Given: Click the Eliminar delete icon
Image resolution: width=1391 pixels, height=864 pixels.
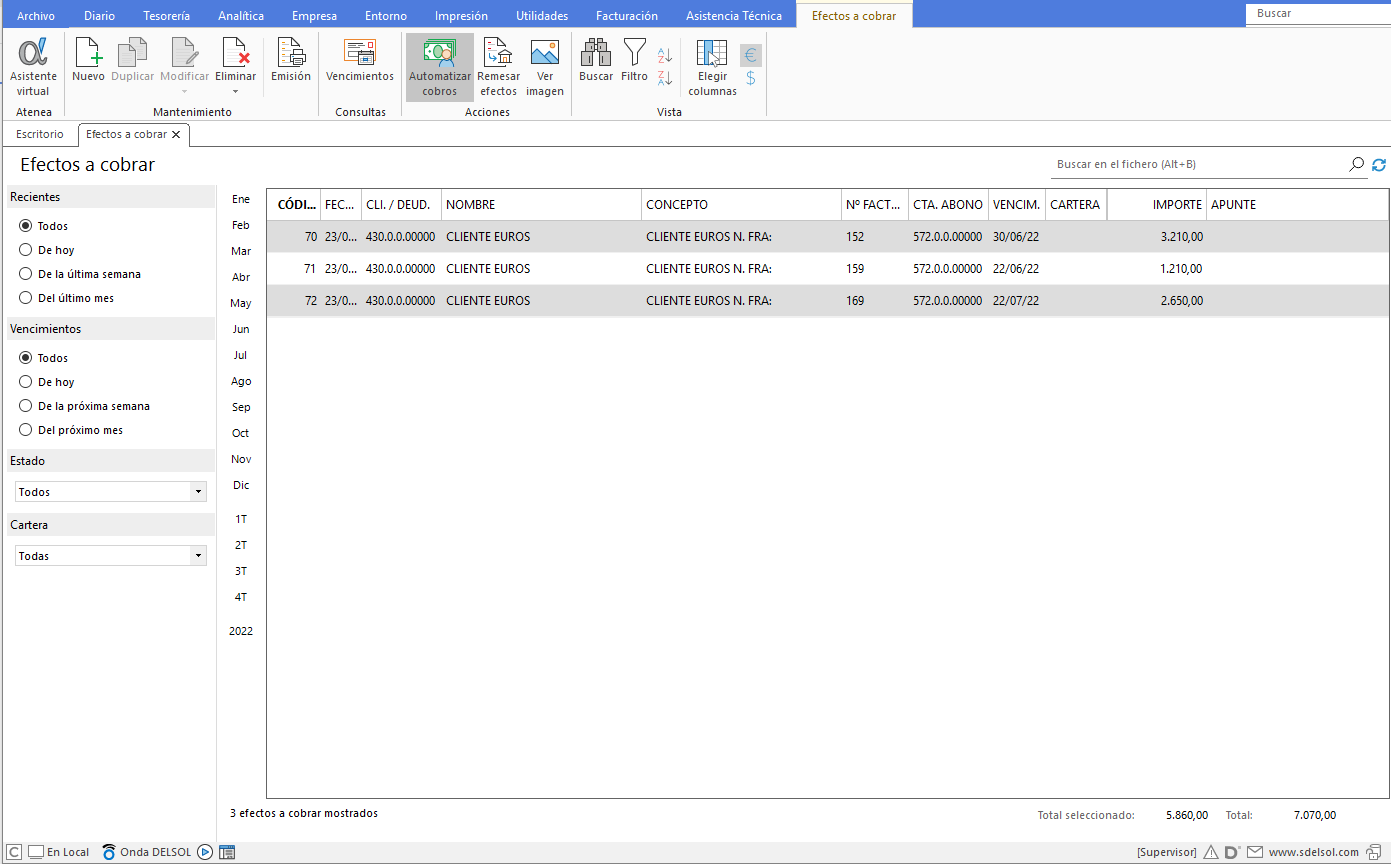Looking at the screenshot, I should 235,53.
